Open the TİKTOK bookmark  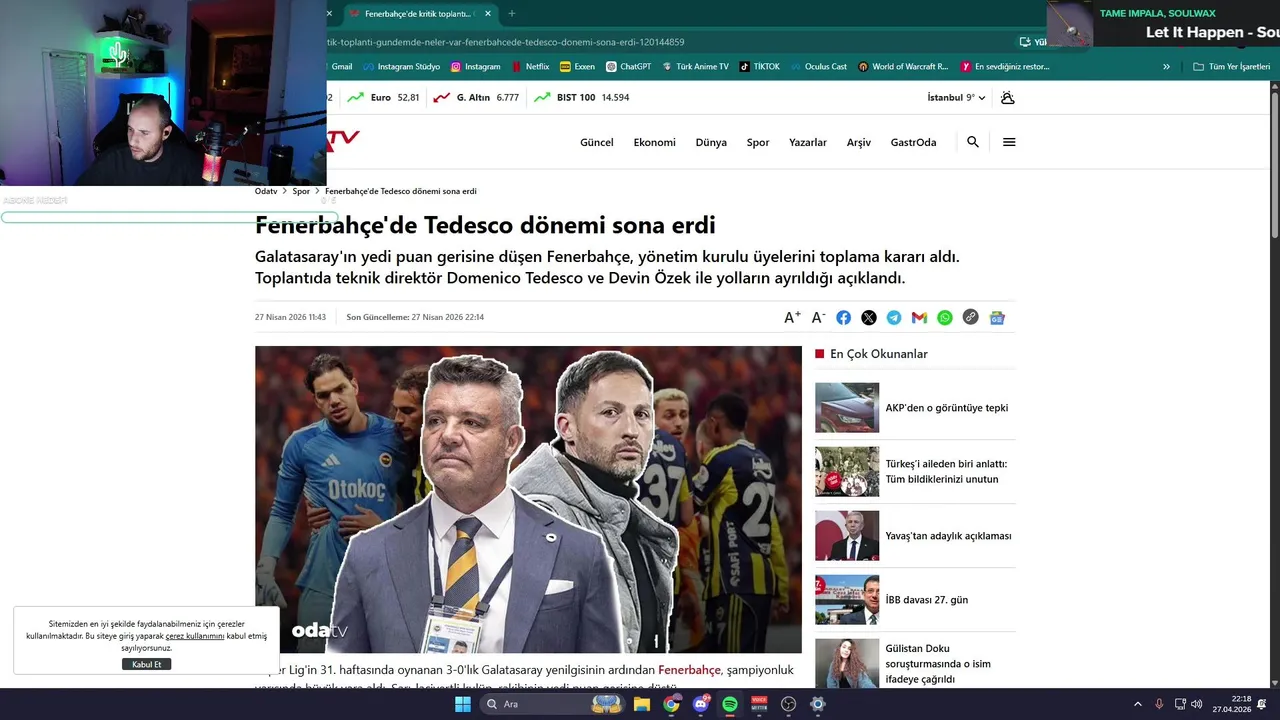click(759, 67)
